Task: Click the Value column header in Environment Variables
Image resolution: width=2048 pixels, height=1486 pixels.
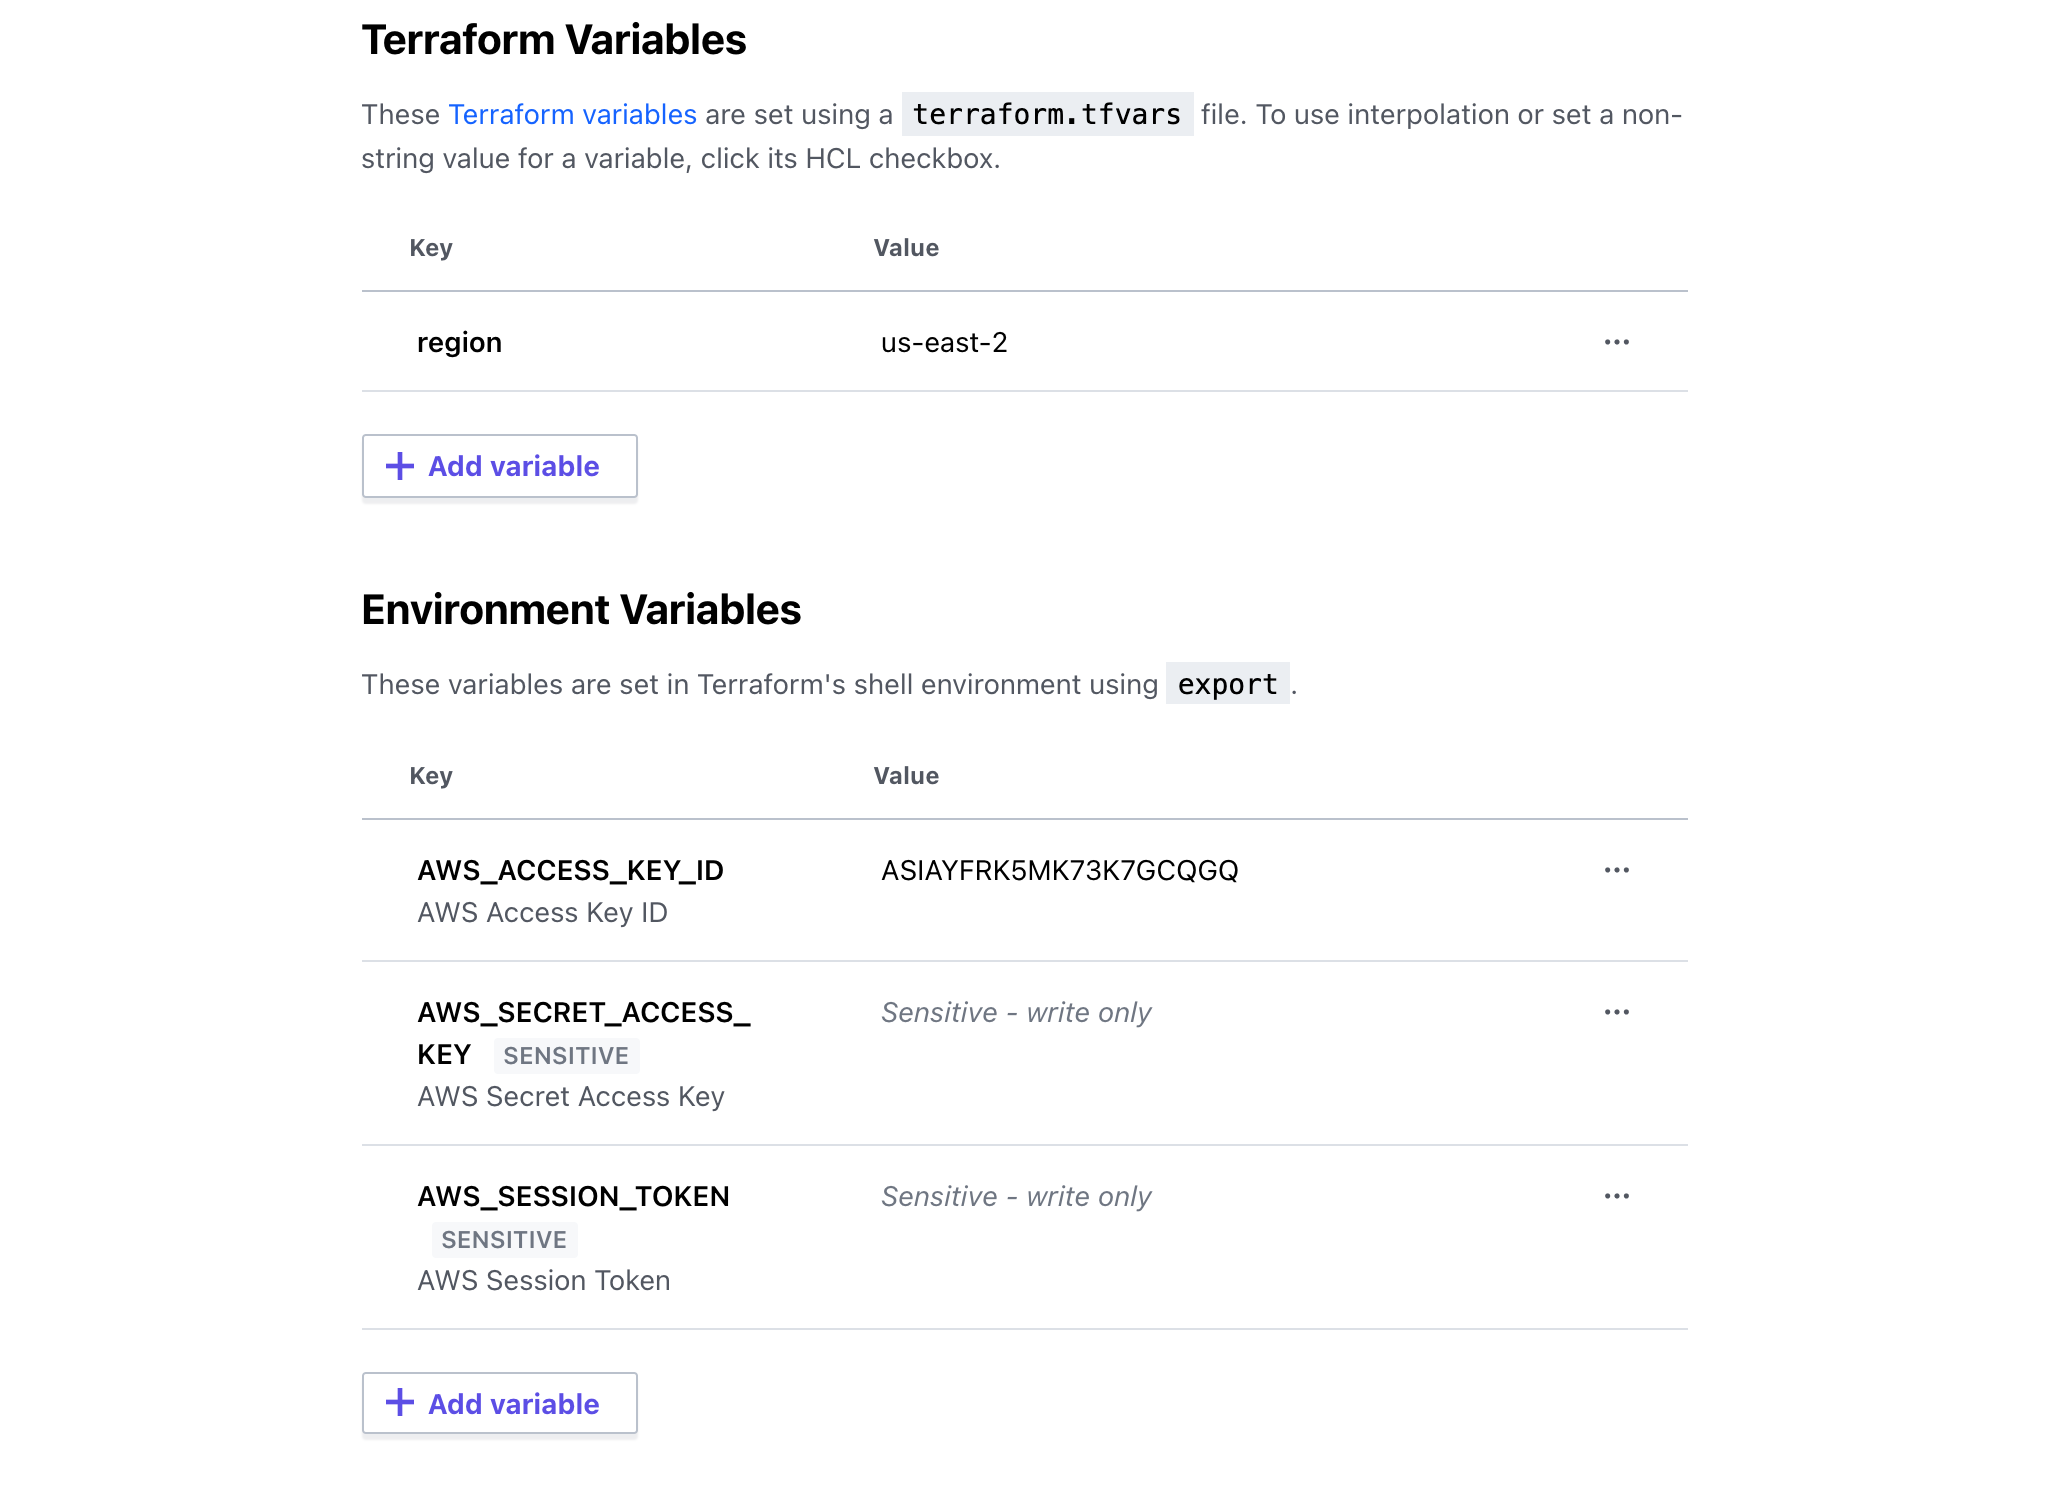Action: [x=905, y=775]
